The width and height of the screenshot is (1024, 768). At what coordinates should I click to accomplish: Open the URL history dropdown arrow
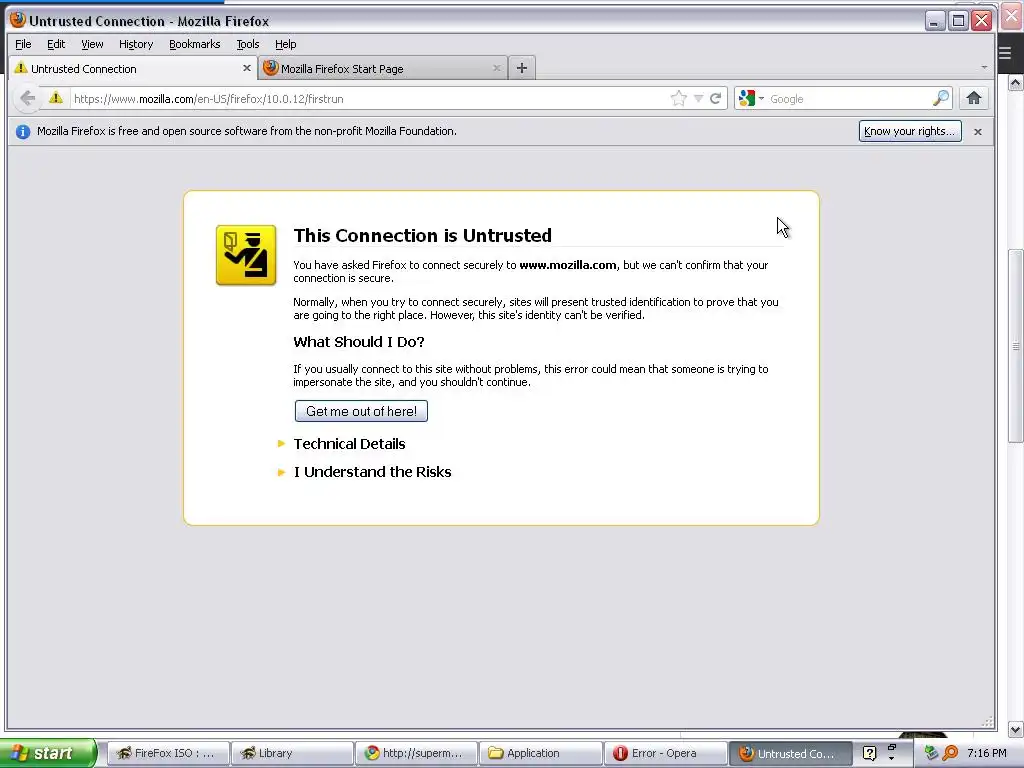click(698, 99)
